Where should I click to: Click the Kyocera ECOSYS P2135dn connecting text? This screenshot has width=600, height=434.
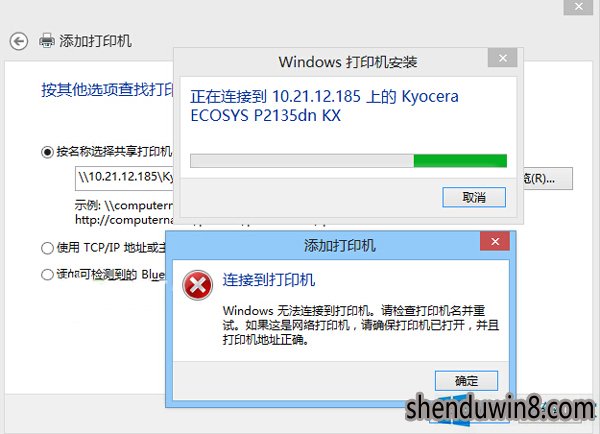point(324,106)
